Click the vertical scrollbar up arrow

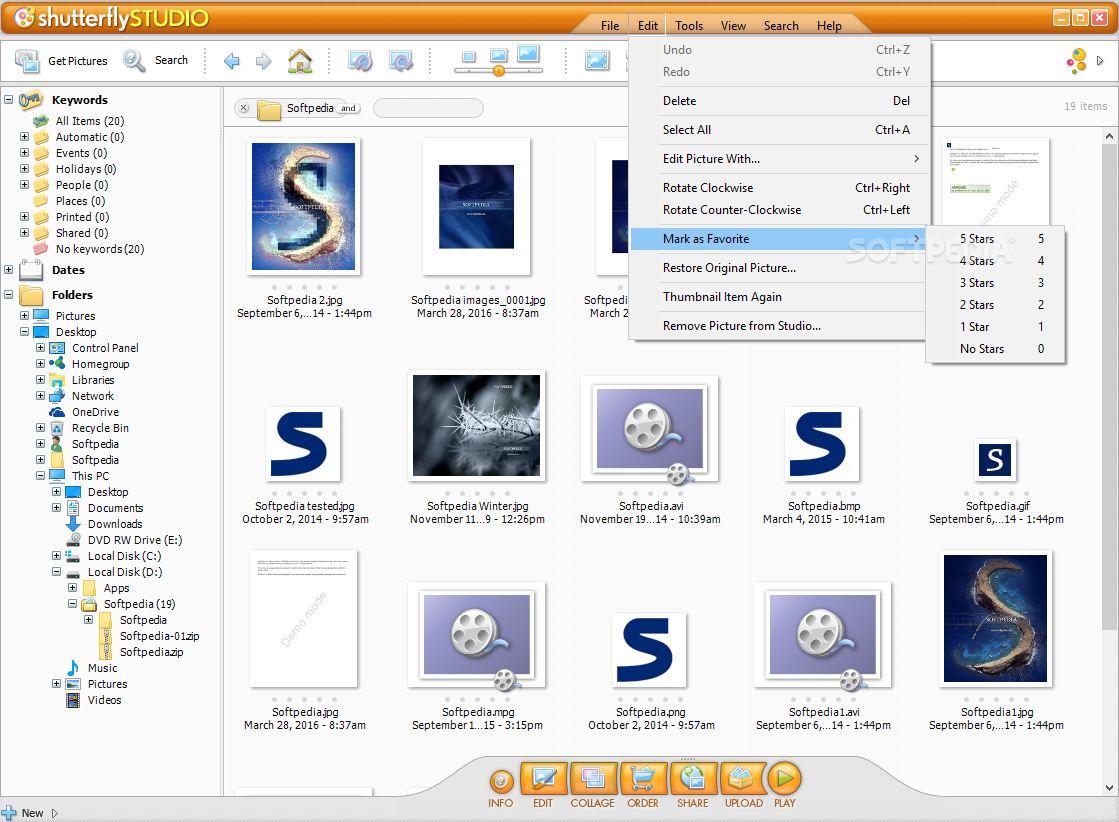coord(1109,136)
